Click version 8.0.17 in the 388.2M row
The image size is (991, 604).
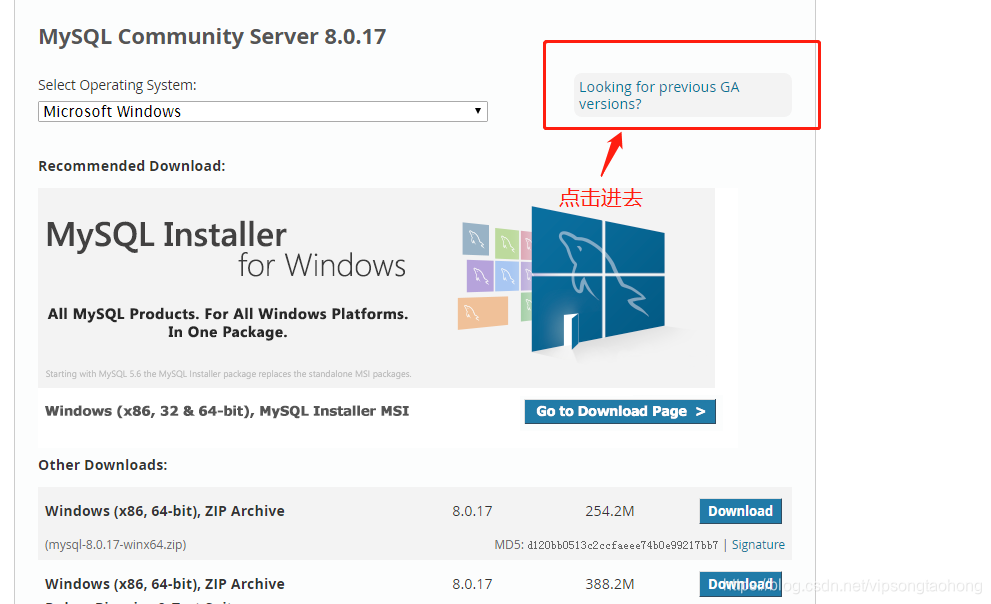coord(472,584)
